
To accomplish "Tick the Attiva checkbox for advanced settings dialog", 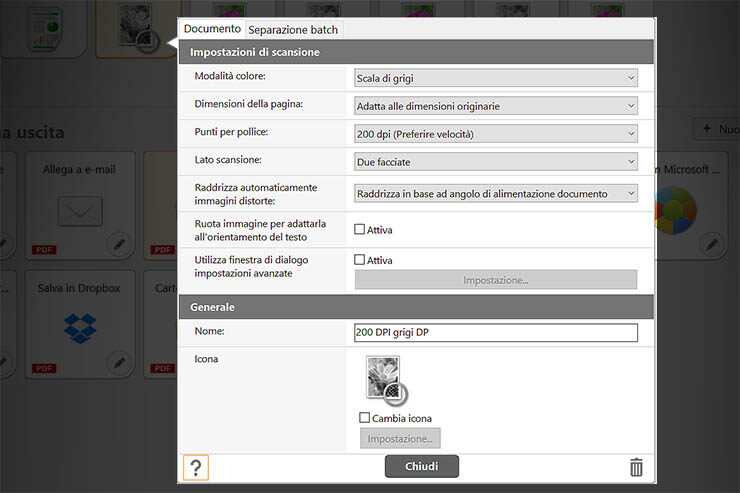I will click(x=360, y=260).
